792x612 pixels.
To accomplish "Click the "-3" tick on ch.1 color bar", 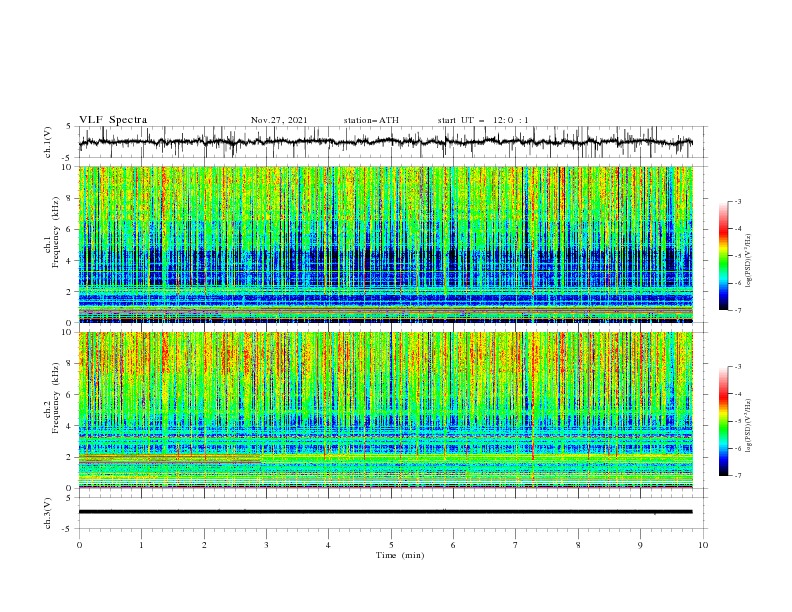I will pos(738,201).
